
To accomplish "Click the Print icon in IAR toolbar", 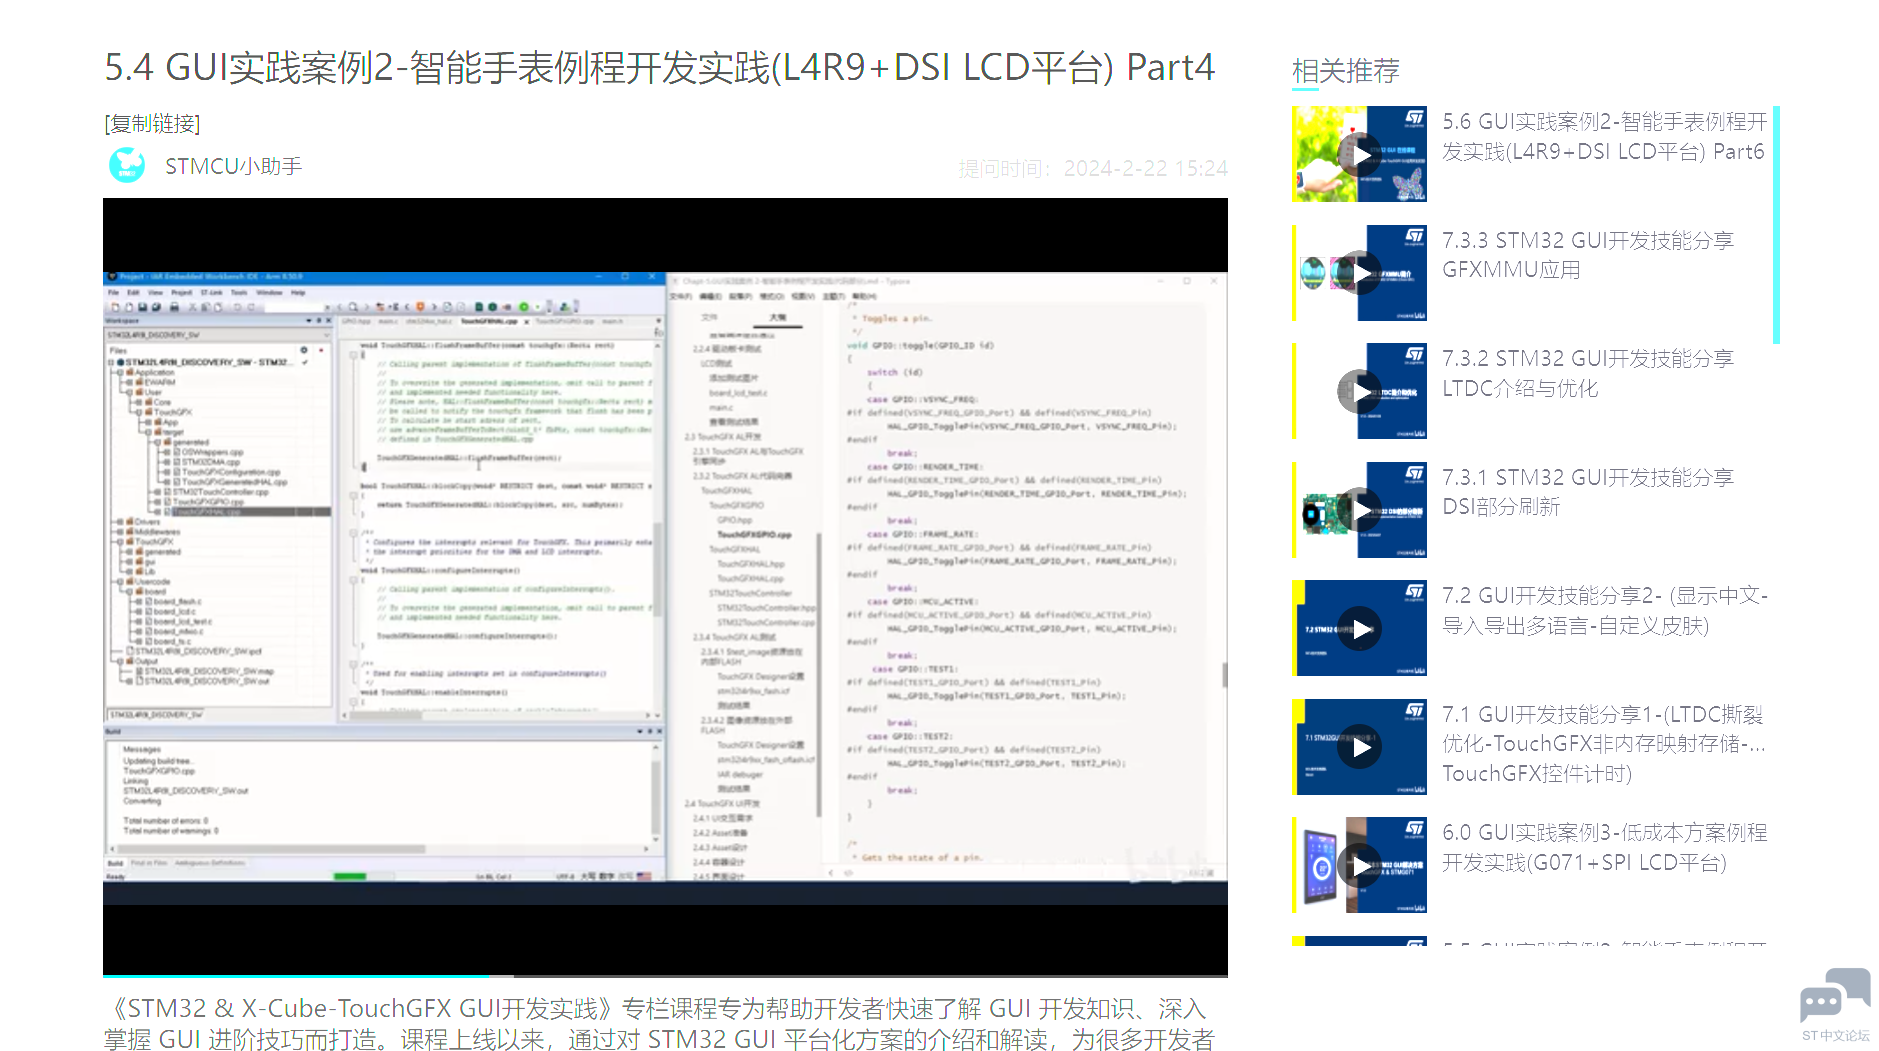I will (175, 307).
